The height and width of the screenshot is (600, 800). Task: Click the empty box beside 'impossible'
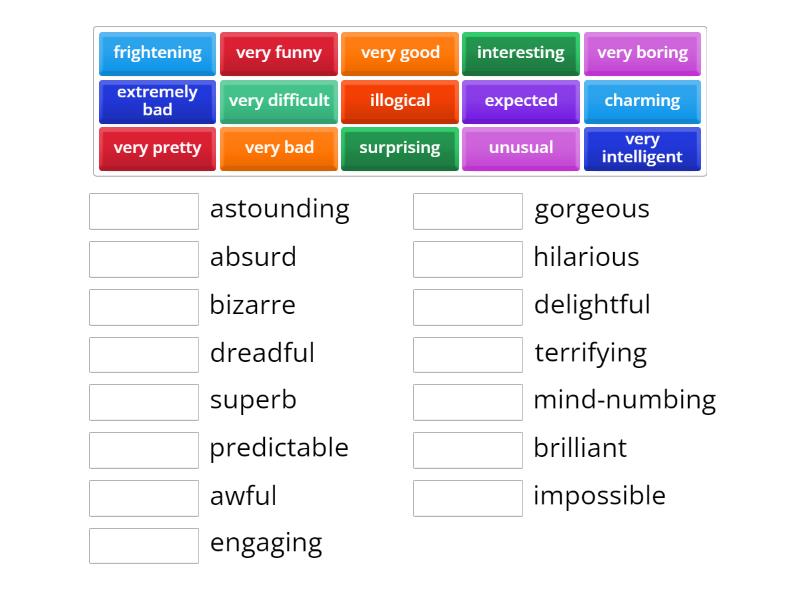(x=468, y=497)
